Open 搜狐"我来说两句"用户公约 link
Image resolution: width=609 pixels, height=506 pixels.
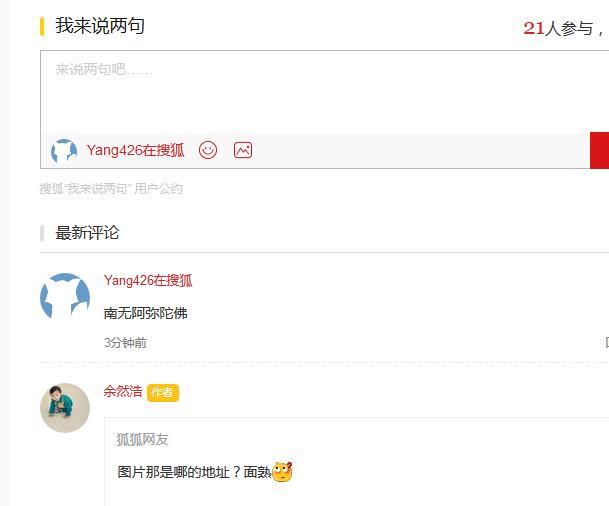pos(111,189)
